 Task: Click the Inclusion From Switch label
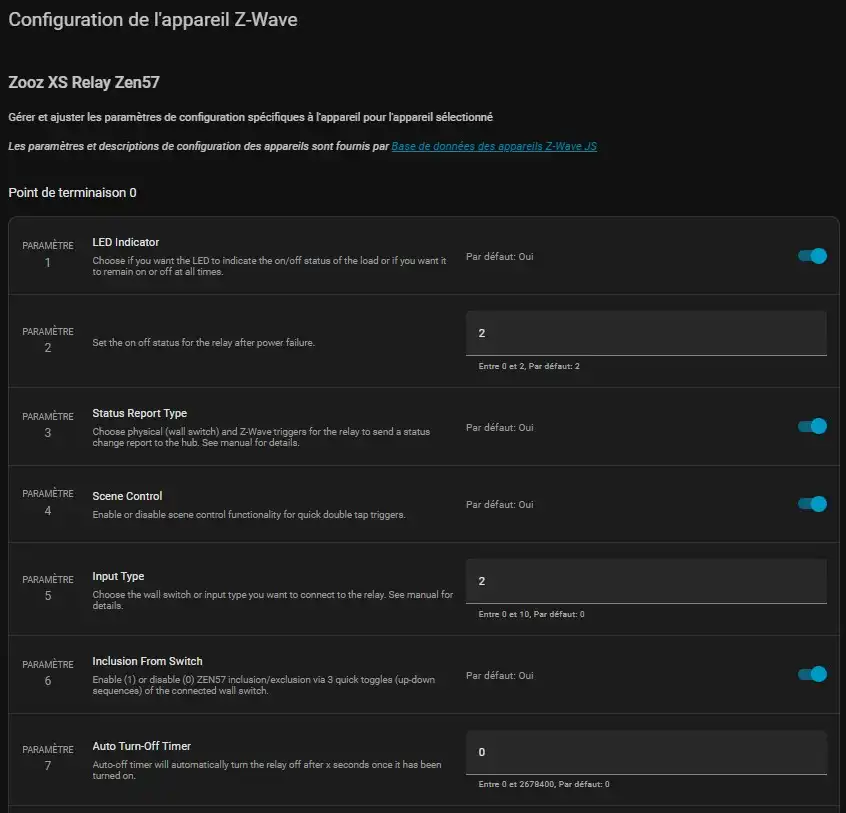[x=147, y=661]
